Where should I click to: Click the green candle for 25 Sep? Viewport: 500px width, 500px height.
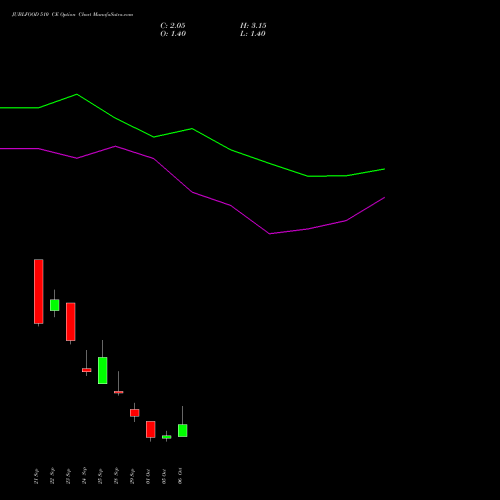click(x=103, y=370)
